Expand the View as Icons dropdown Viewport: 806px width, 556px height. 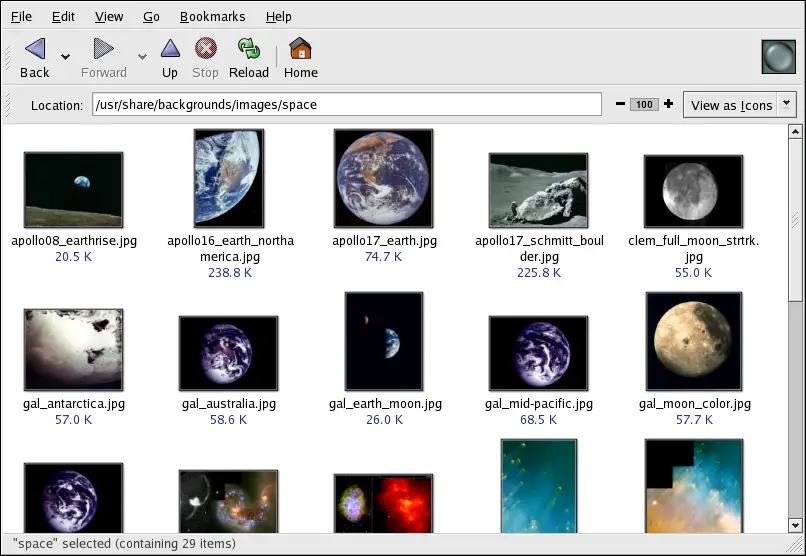pos(787,104)
